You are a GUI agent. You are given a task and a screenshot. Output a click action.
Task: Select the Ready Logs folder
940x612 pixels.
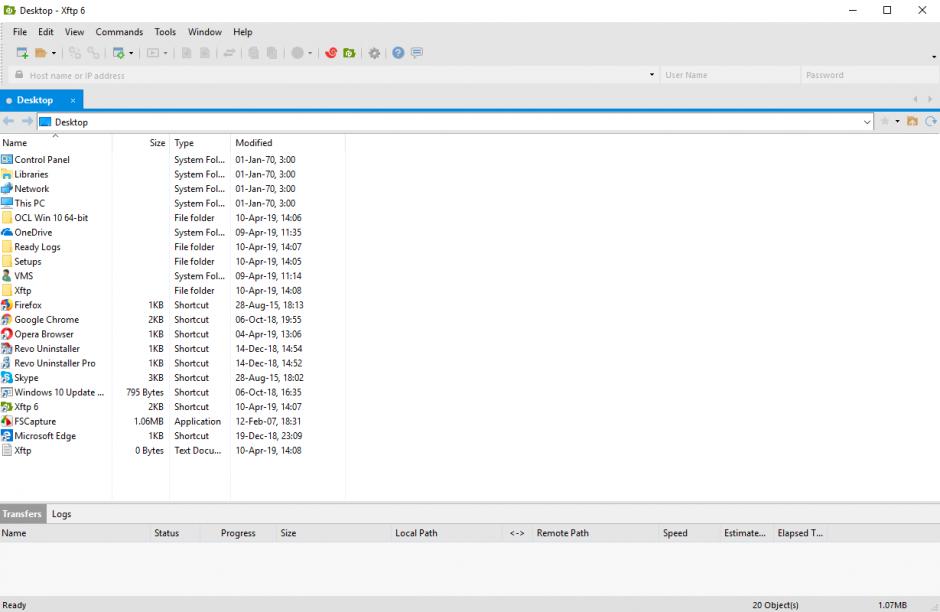[x=37, y=247]
